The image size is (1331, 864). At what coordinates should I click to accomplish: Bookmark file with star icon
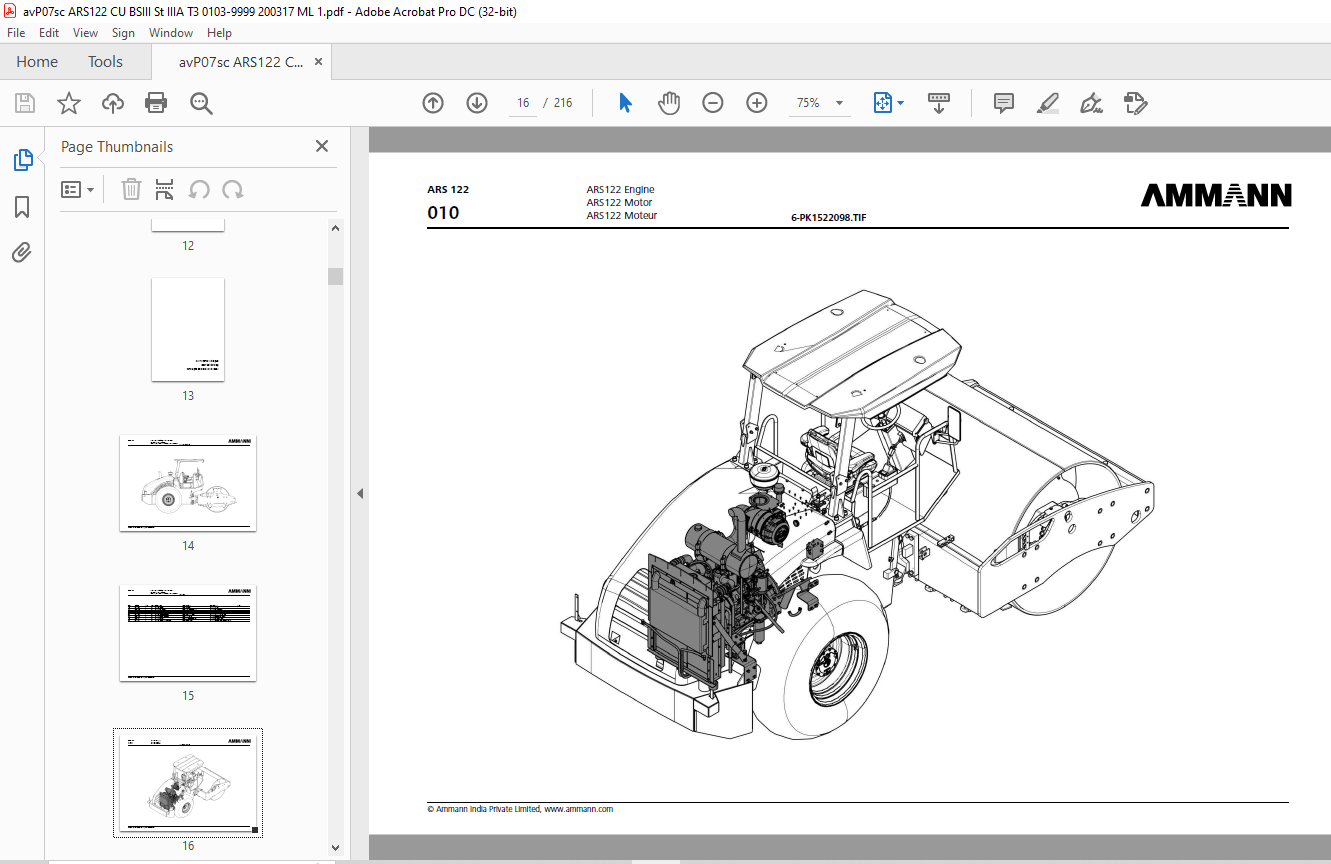pos(69,103)
